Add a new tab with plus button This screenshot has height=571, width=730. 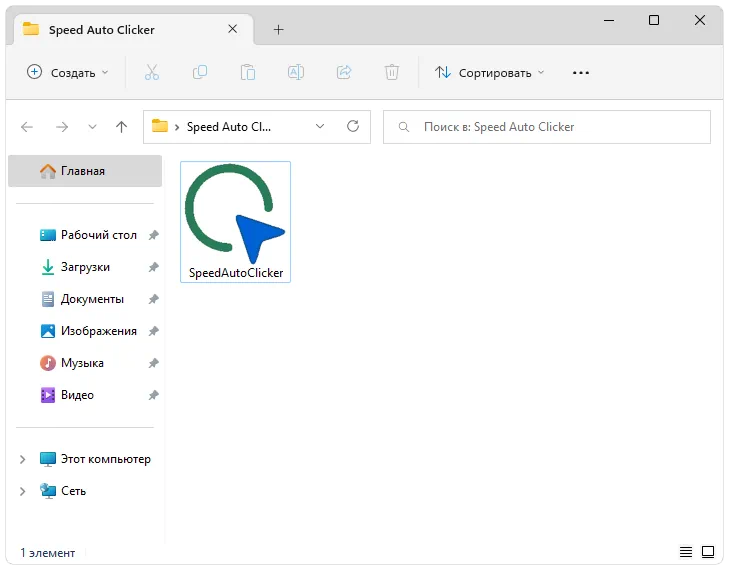coord(278,30)
